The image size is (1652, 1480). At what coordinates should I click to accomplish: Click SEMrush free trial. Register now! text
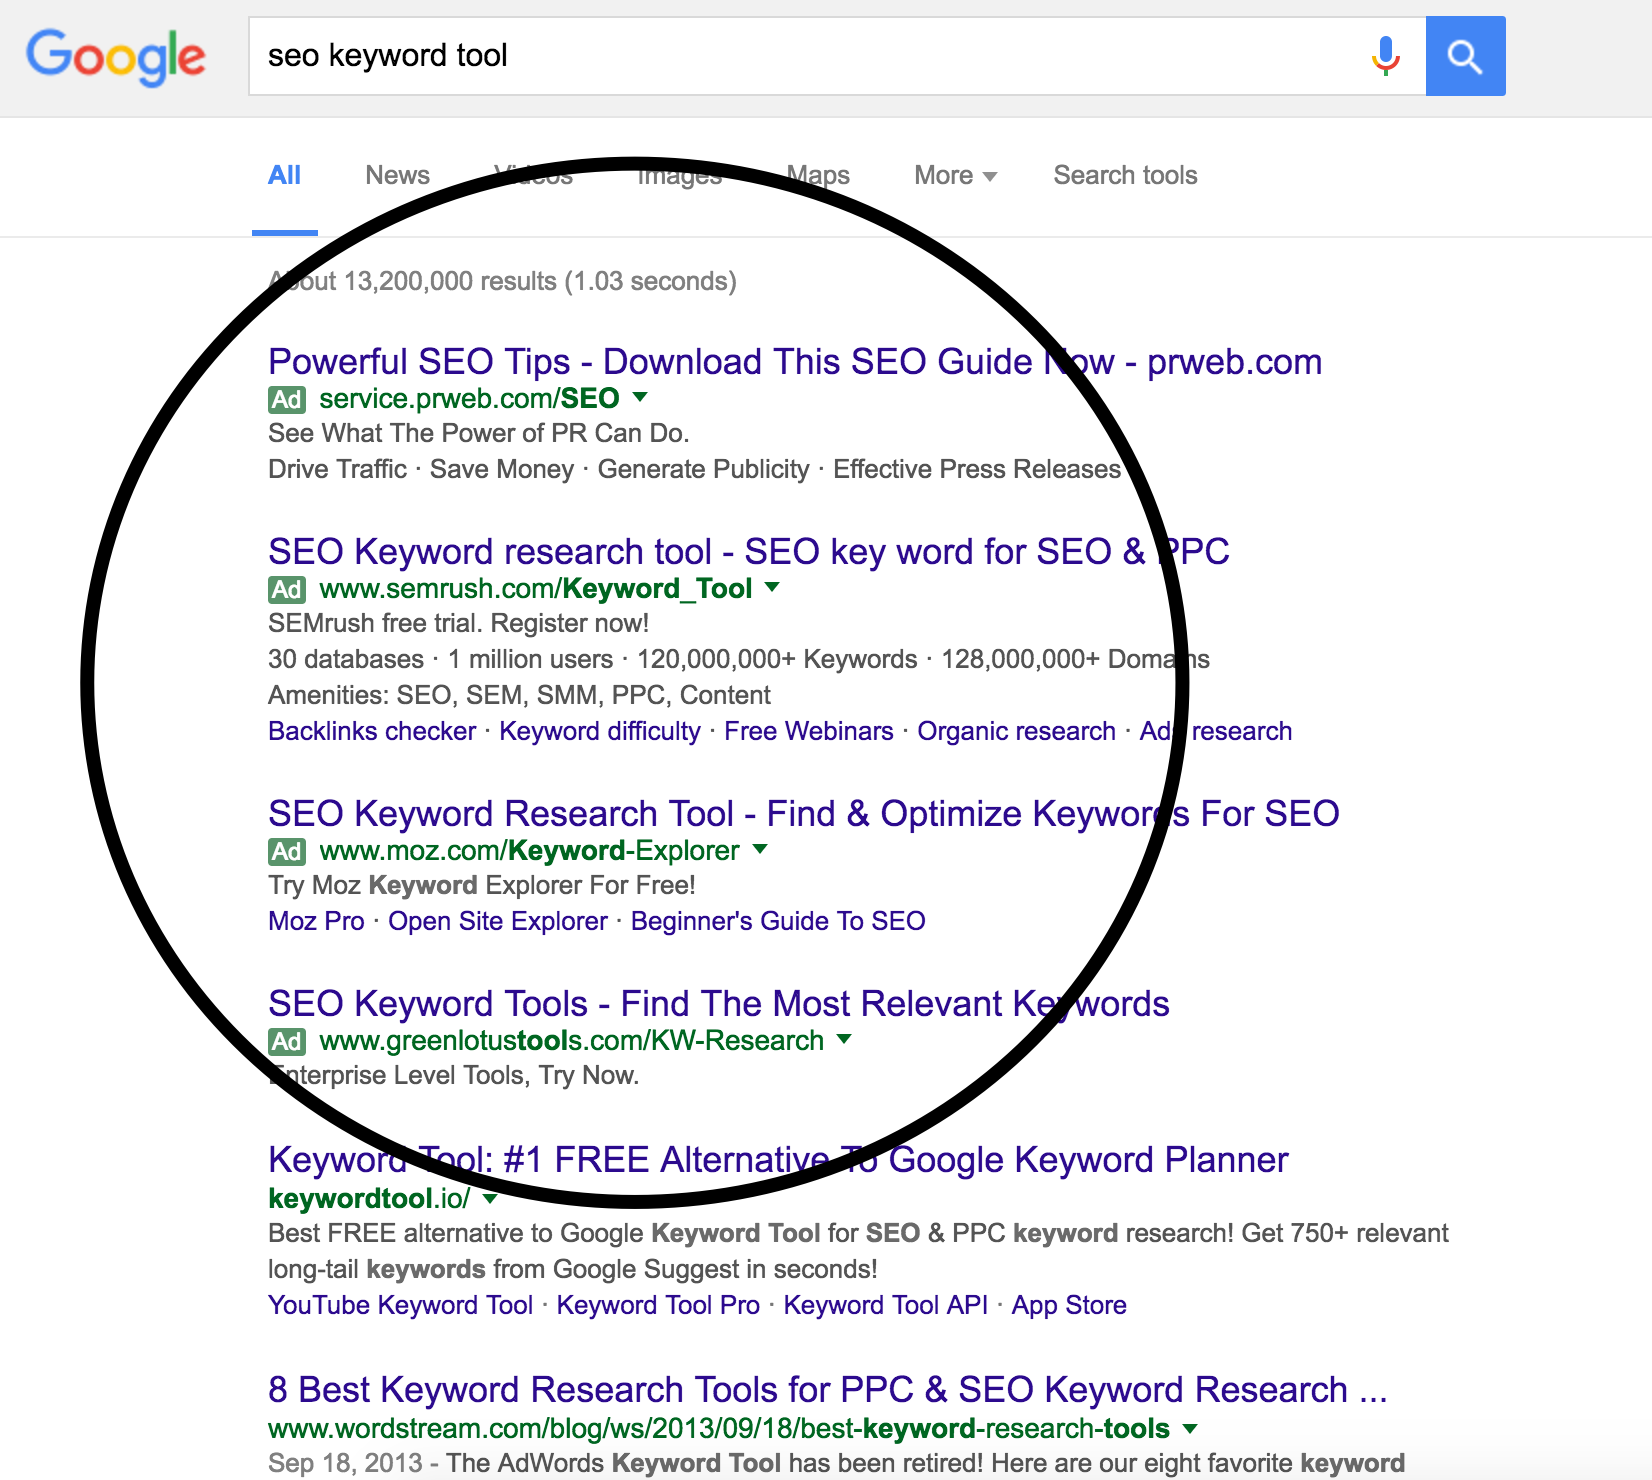point(459,623)
